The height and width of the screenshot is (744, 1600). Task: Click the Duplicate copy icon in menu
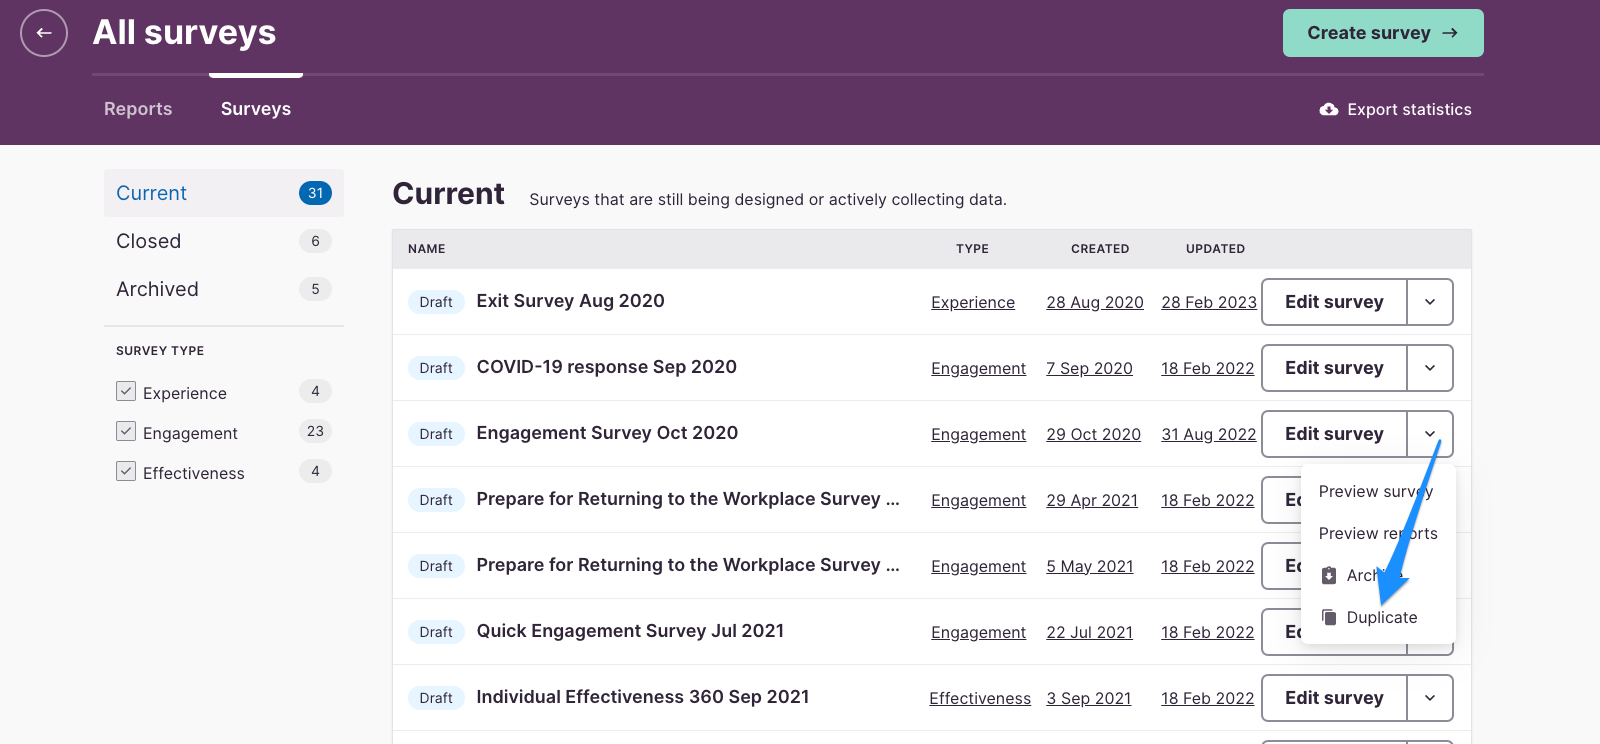pos(1329,617)
